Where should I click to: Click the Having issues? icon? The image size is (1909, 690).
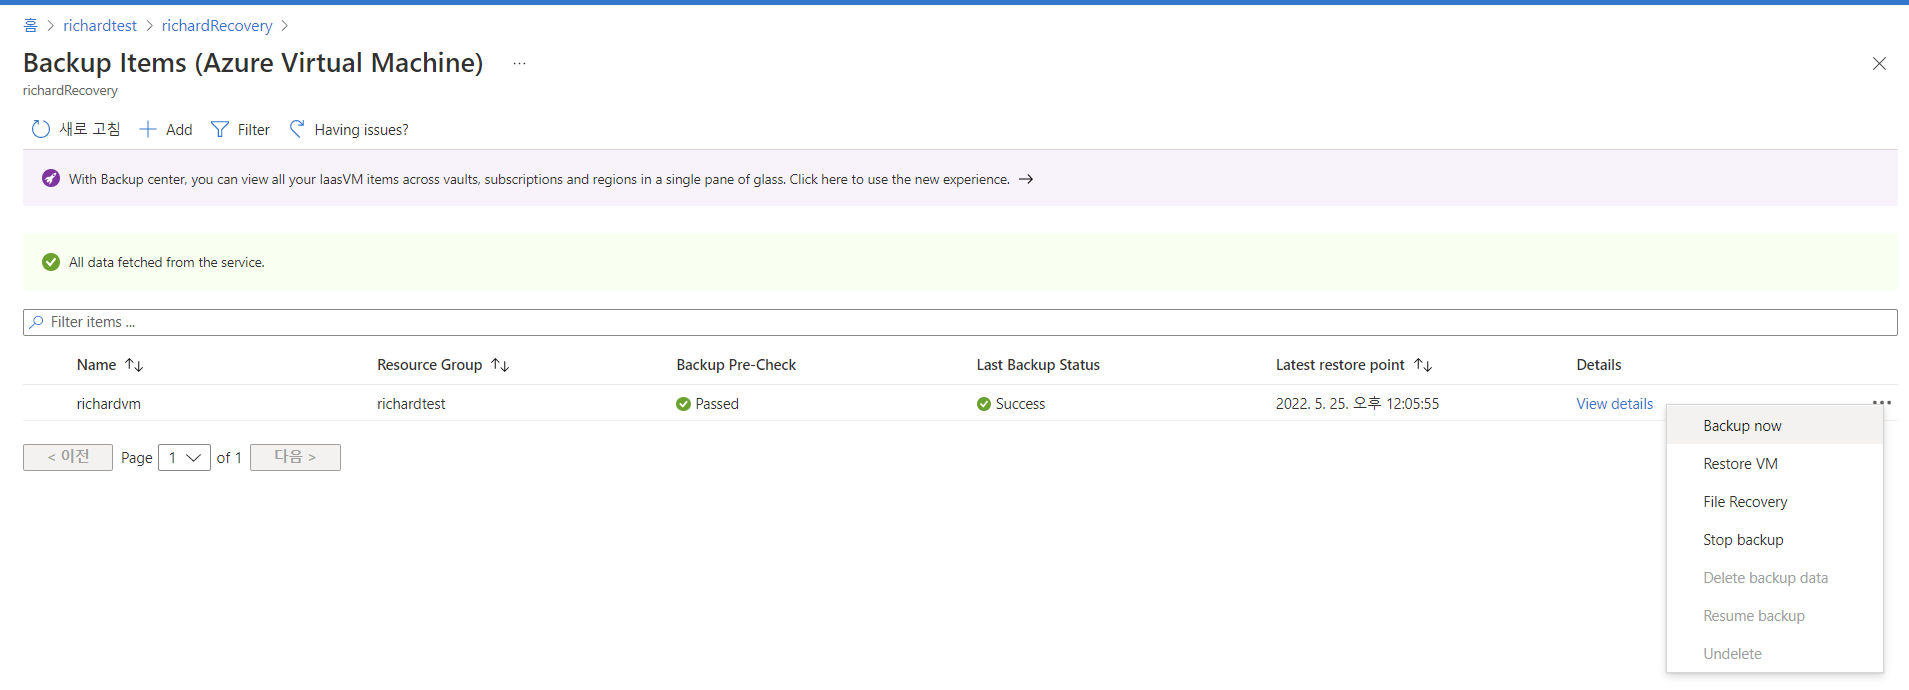coord(297,129)
